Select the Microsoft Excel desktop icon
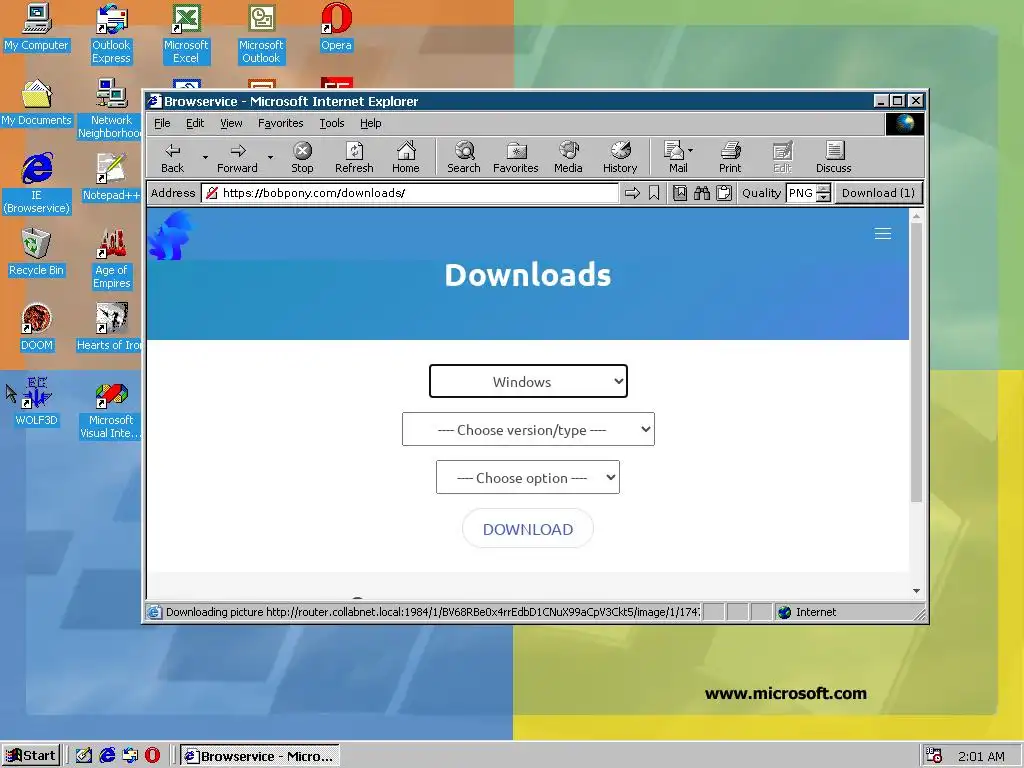 186,34
